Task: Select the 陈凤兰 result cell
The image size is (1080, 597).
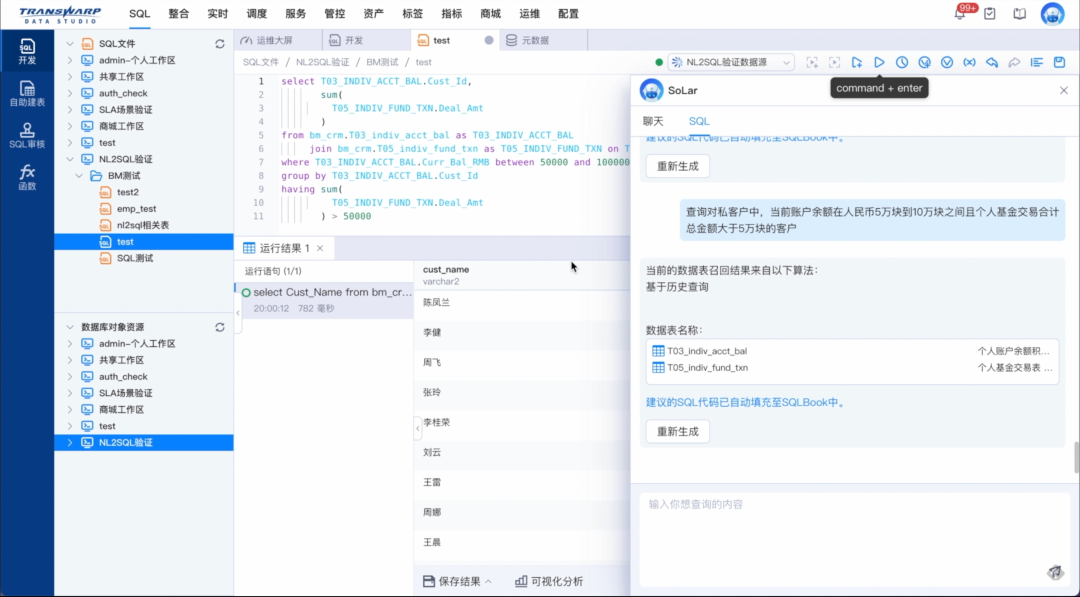Action: (521, 302)
